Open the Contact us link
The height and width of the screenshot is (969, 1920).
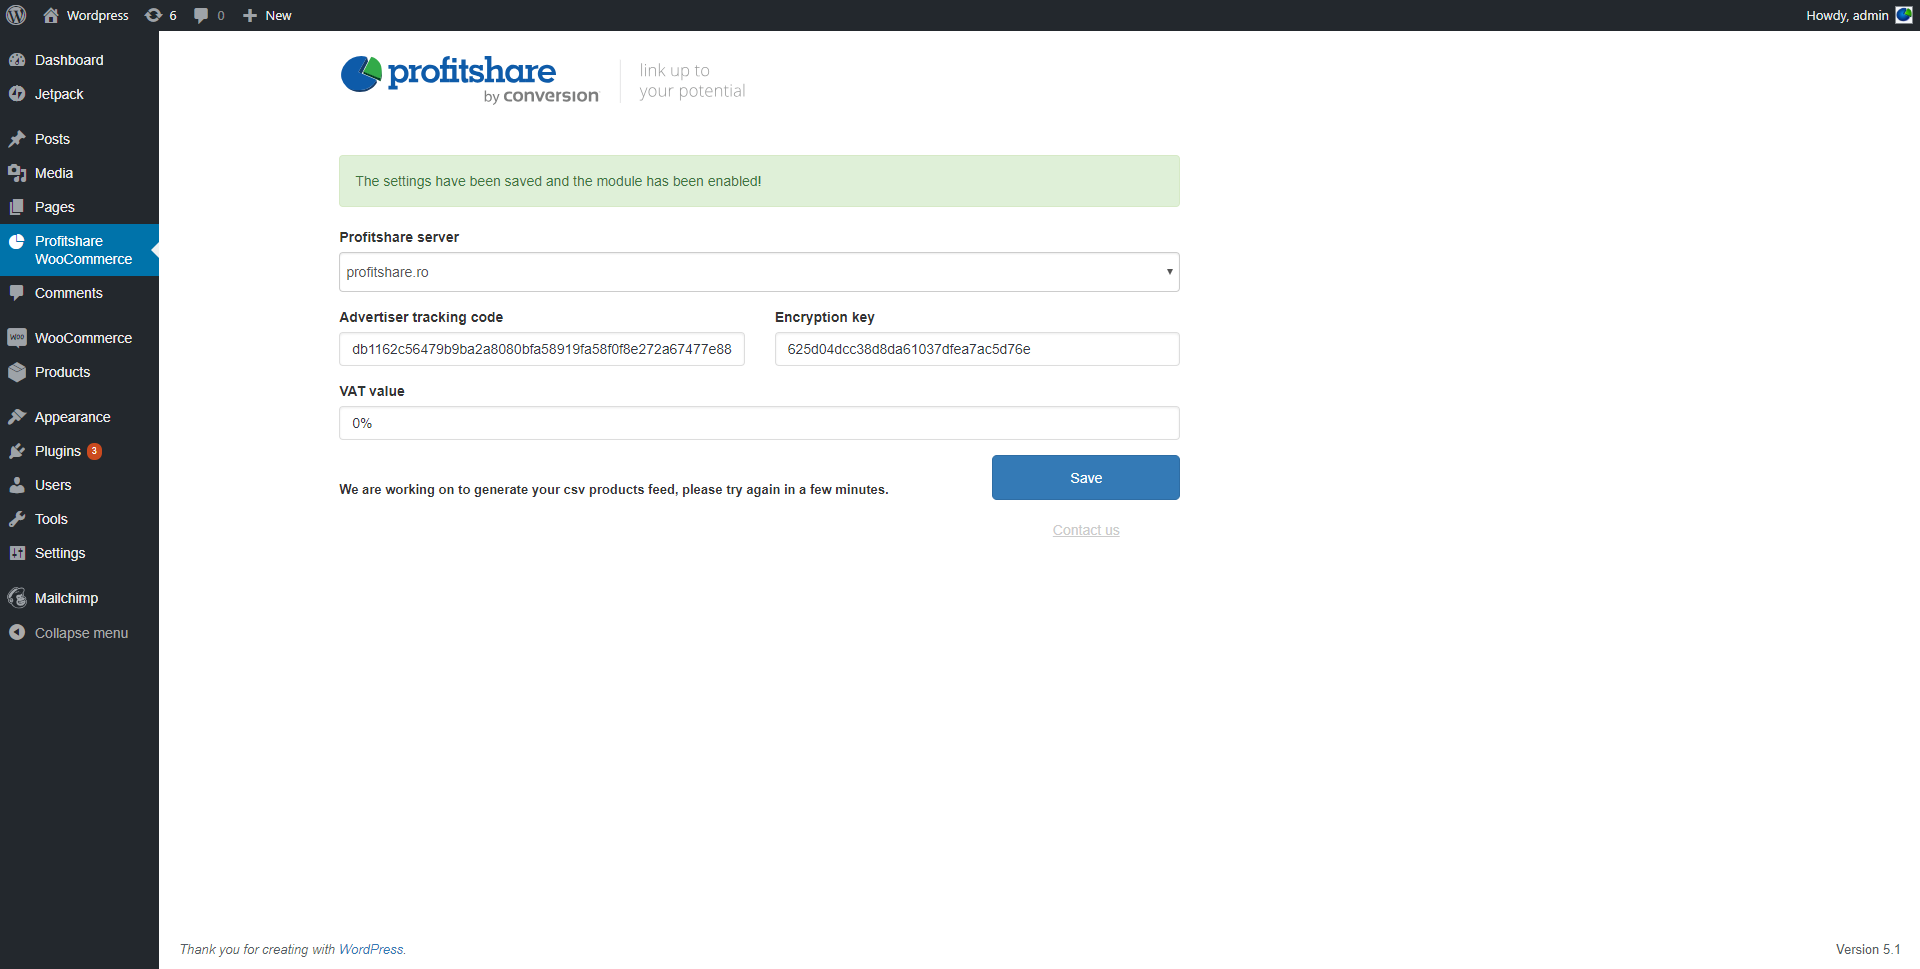coord(1086,530)
